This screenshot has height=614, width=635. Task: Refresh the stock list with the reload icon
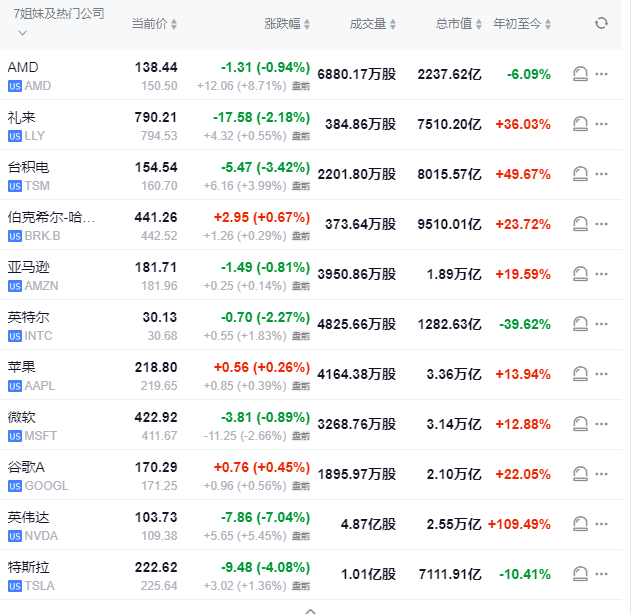pos(601,23)
